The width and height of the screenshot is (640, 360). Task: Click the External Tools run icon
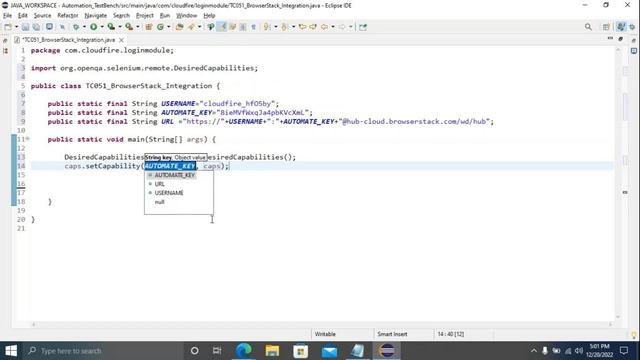pos(129,27)
